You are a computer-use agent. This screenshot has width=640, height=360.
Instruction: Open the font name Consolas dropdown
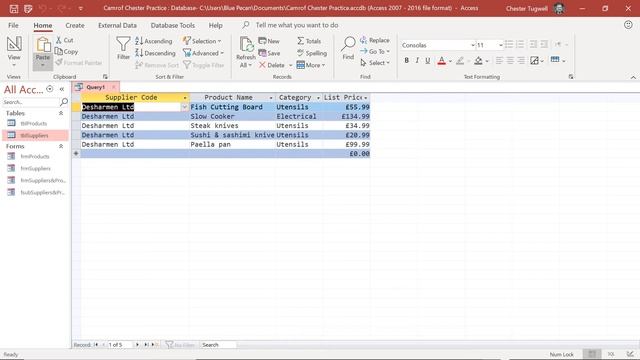tap(473, 45)
